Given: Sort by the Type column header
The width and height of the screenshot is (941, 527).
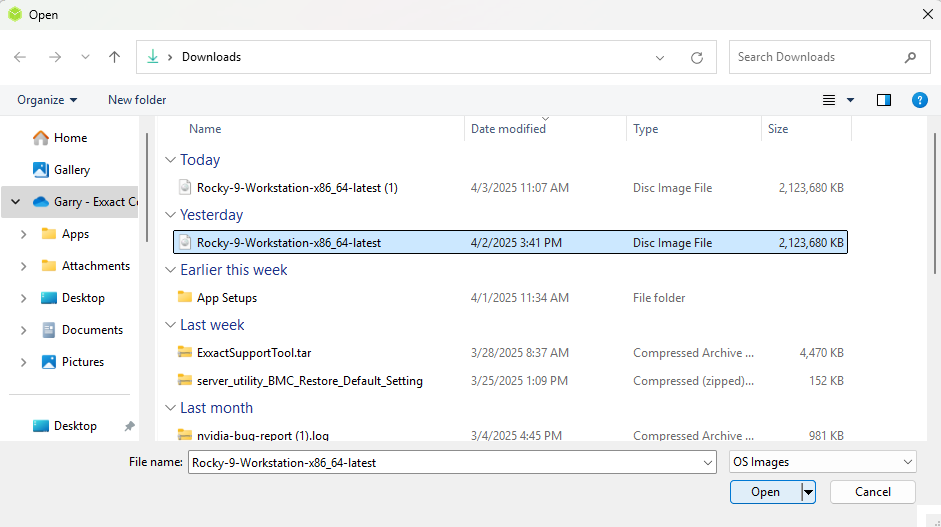Looking at the screenshot, I should [645, 129].
